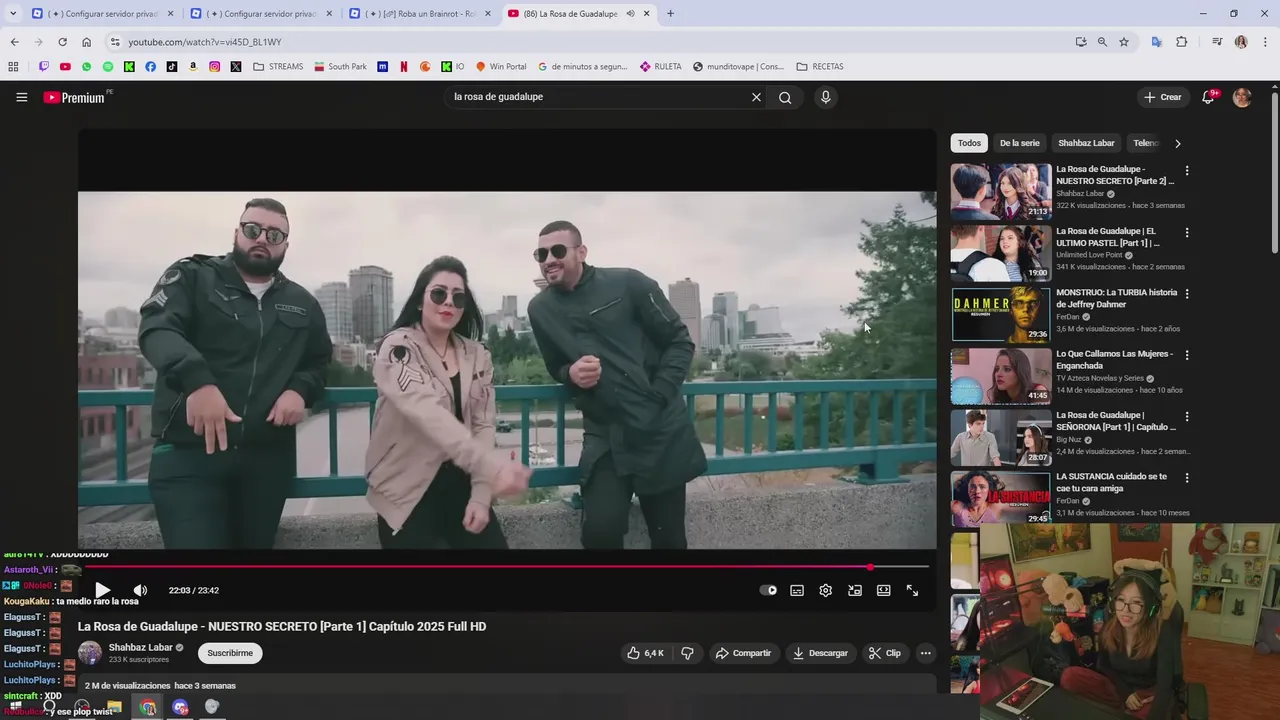Open the RULETA bookmark

click(x=661, y=67)
